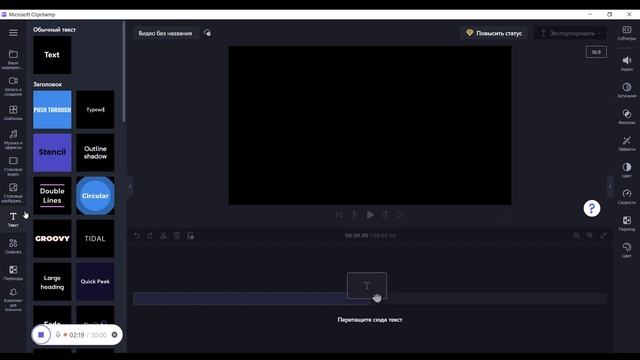640x360 pixels.
Task: Select the Text tab in sidebar
Action: pyautogui.click(x=13, y=219)
